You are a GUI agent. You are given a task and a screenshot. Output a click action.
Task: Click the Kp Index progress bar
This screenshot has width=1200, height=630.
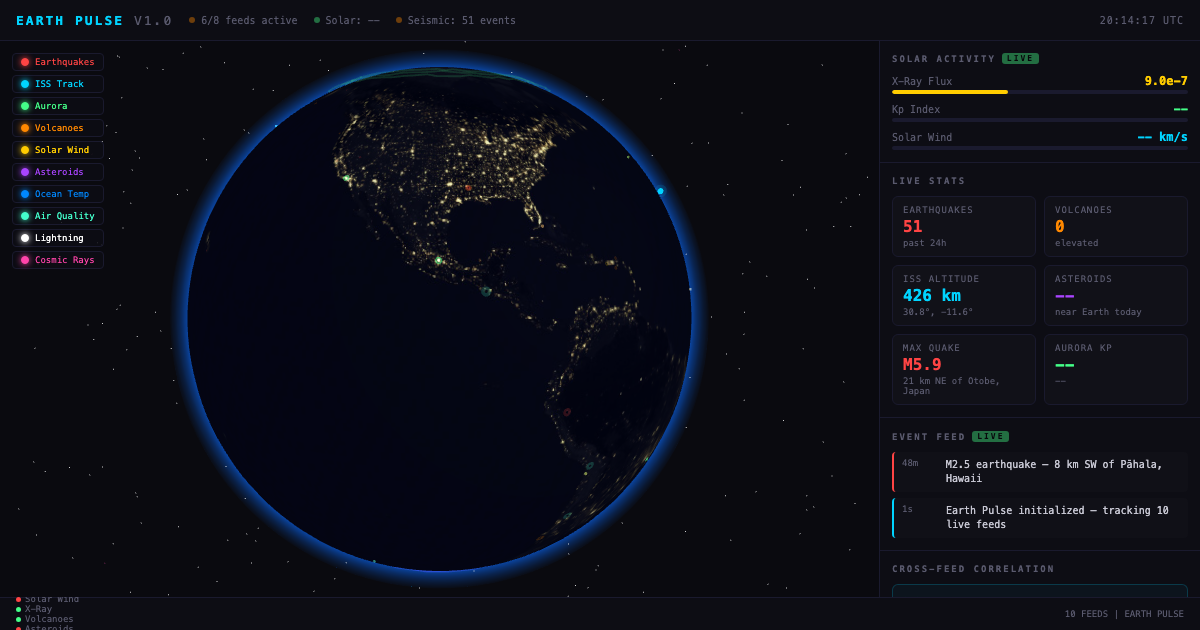click(1040, 120)
